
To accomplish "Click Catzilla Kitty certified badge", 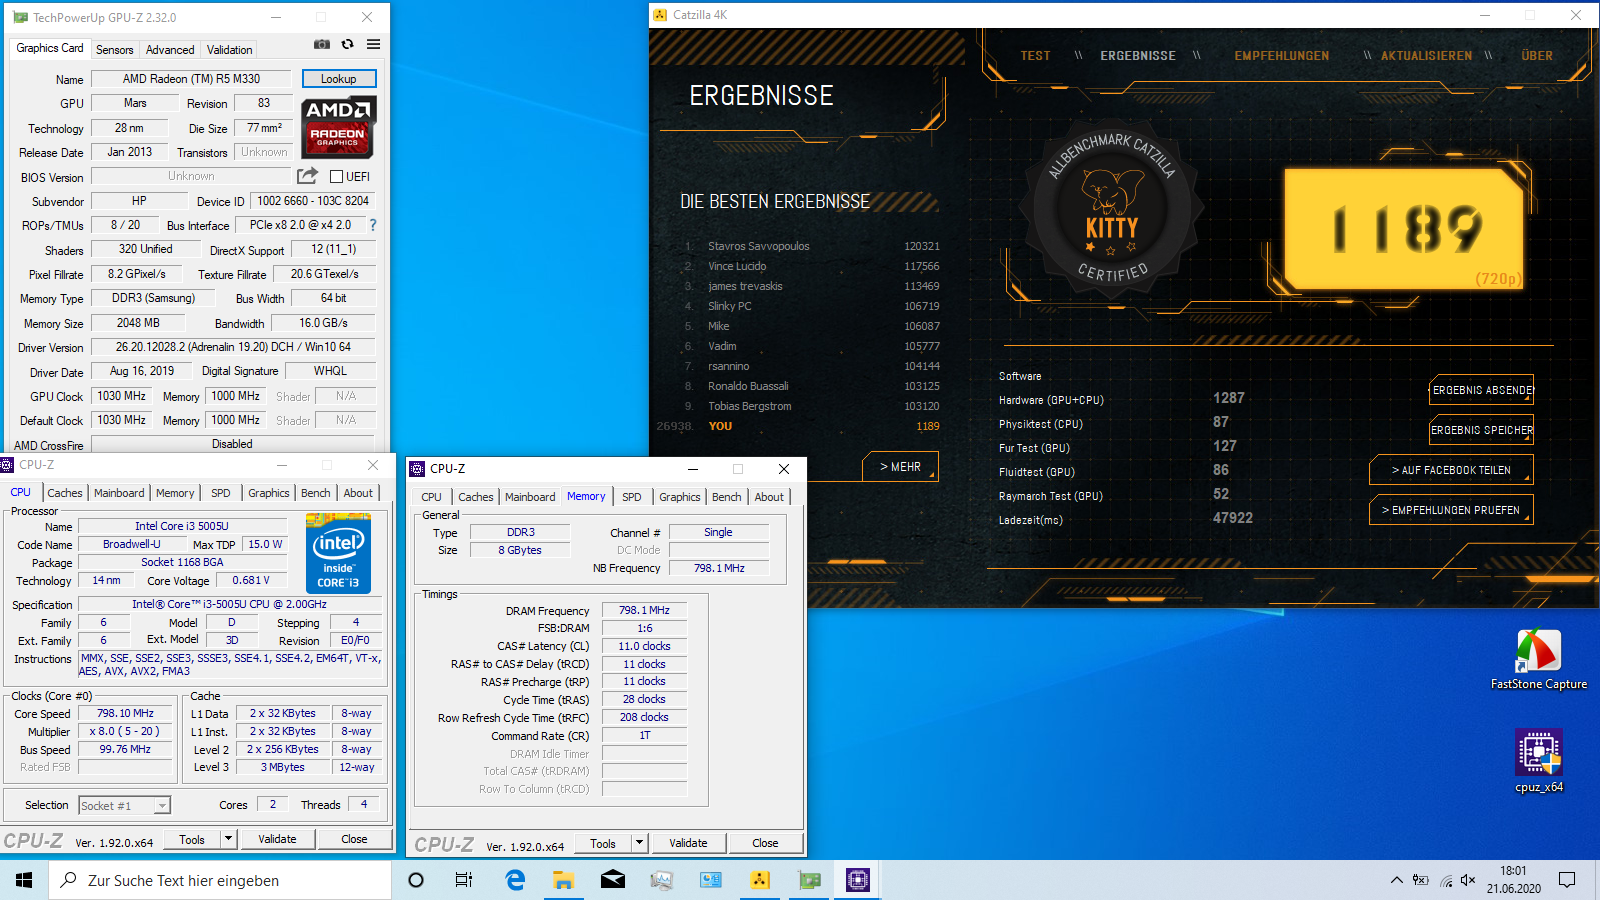I will (x=1111, y=209).
